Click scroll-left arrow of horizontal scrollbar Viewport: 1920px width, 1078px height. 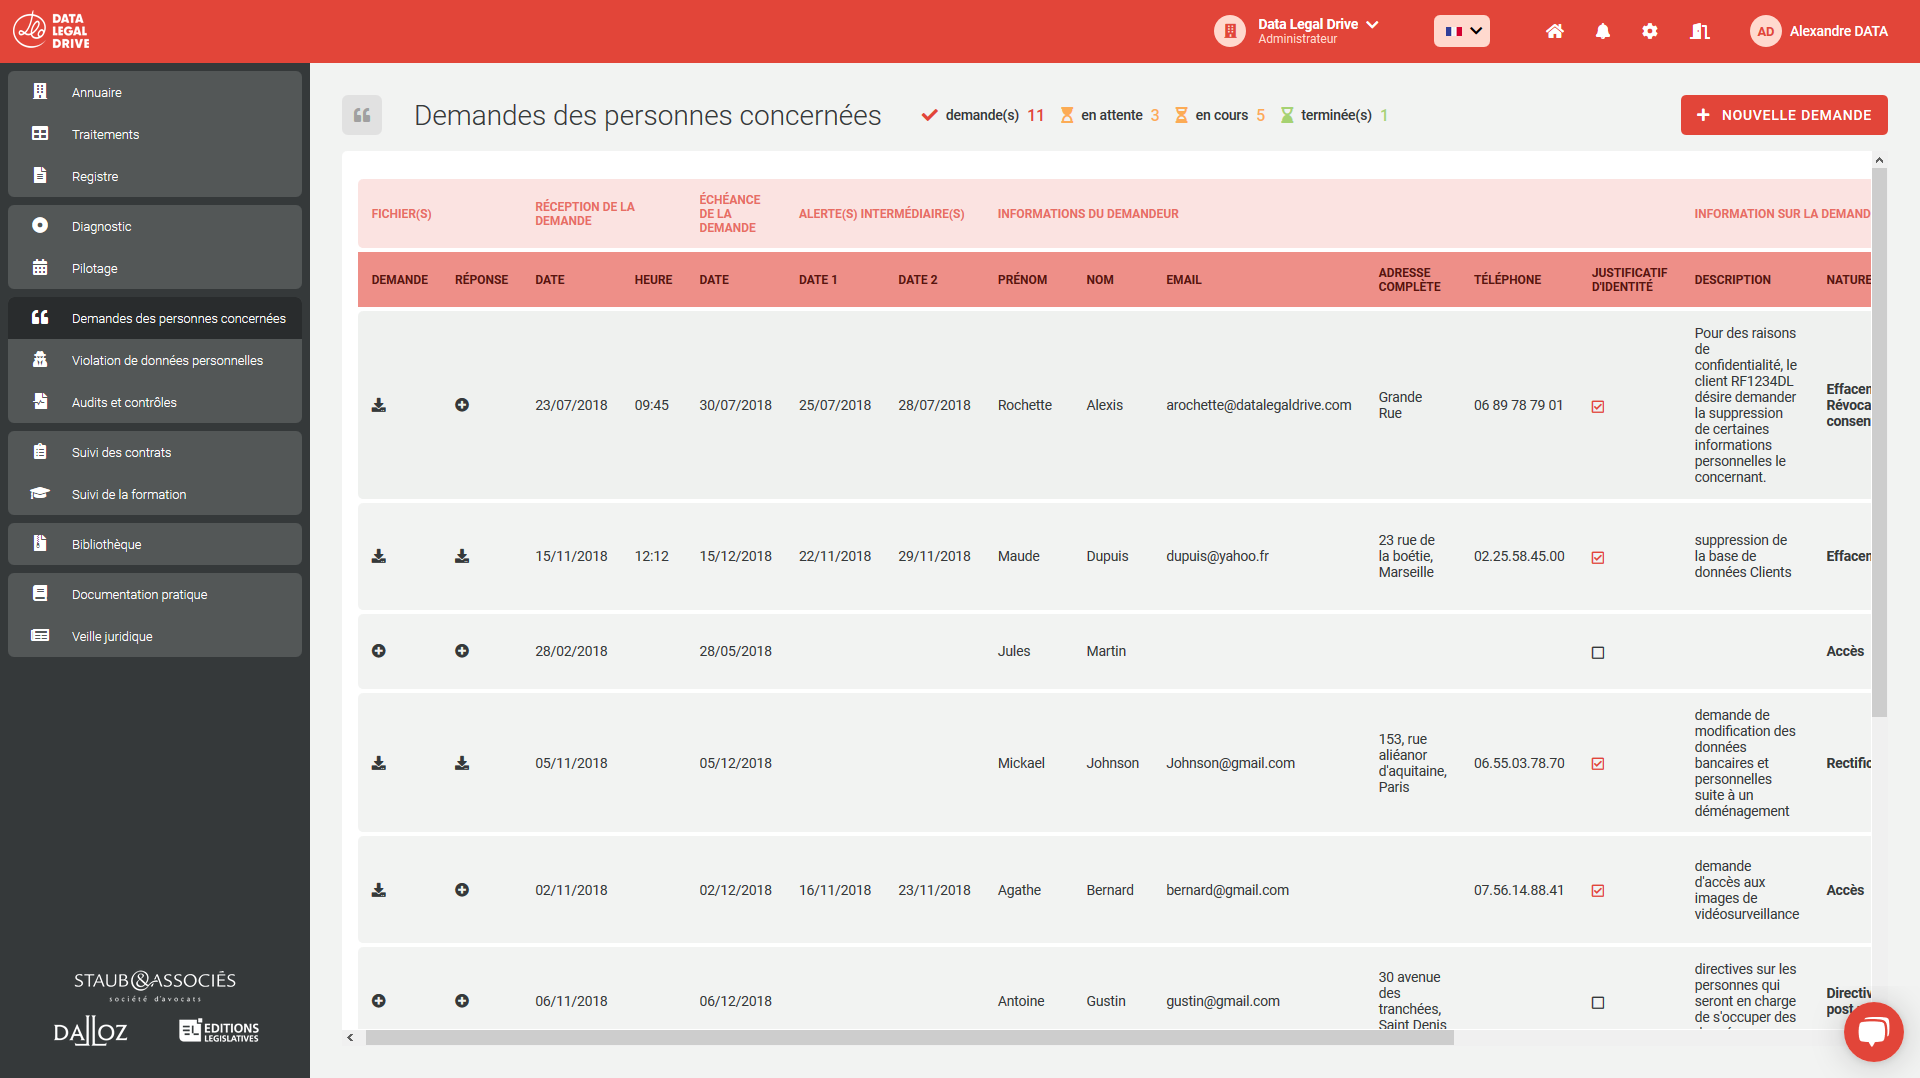tap(350, 1038)
